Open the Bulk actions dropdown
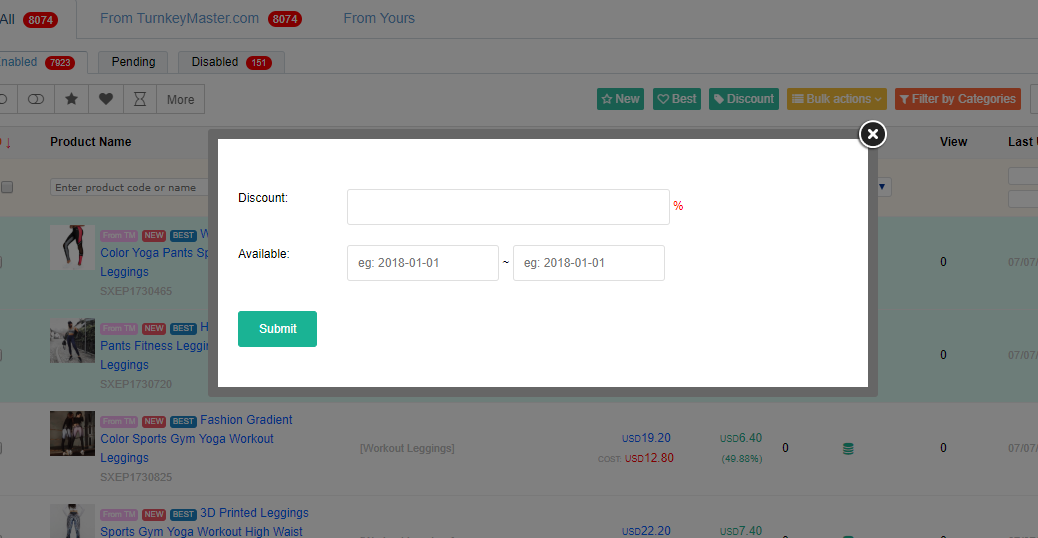This screenshot has height=538, width=1038. pos(837,99)
